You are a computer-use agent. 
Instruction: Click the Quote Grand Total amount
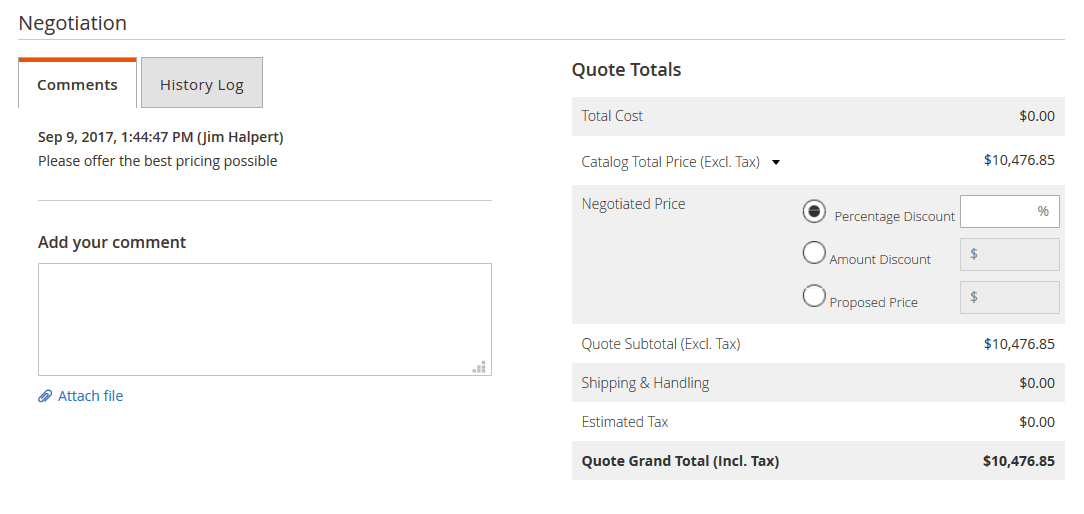point(1019,461)
